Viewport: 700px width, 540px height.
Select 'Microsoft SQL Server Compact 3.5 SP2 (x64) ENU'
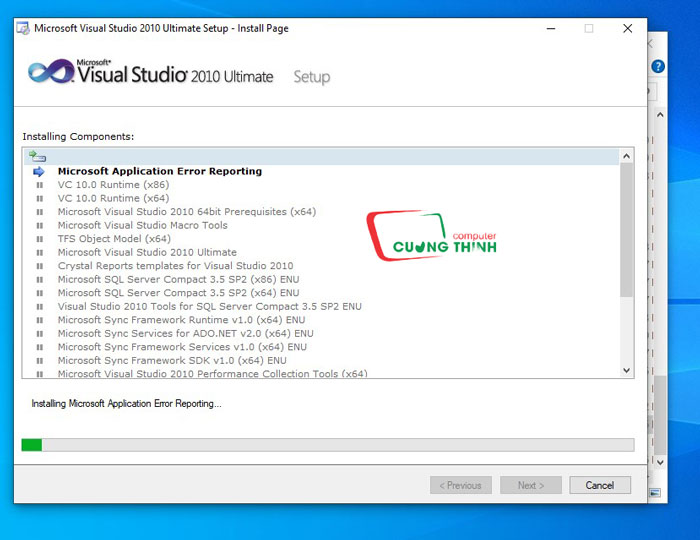click(179, 293)
